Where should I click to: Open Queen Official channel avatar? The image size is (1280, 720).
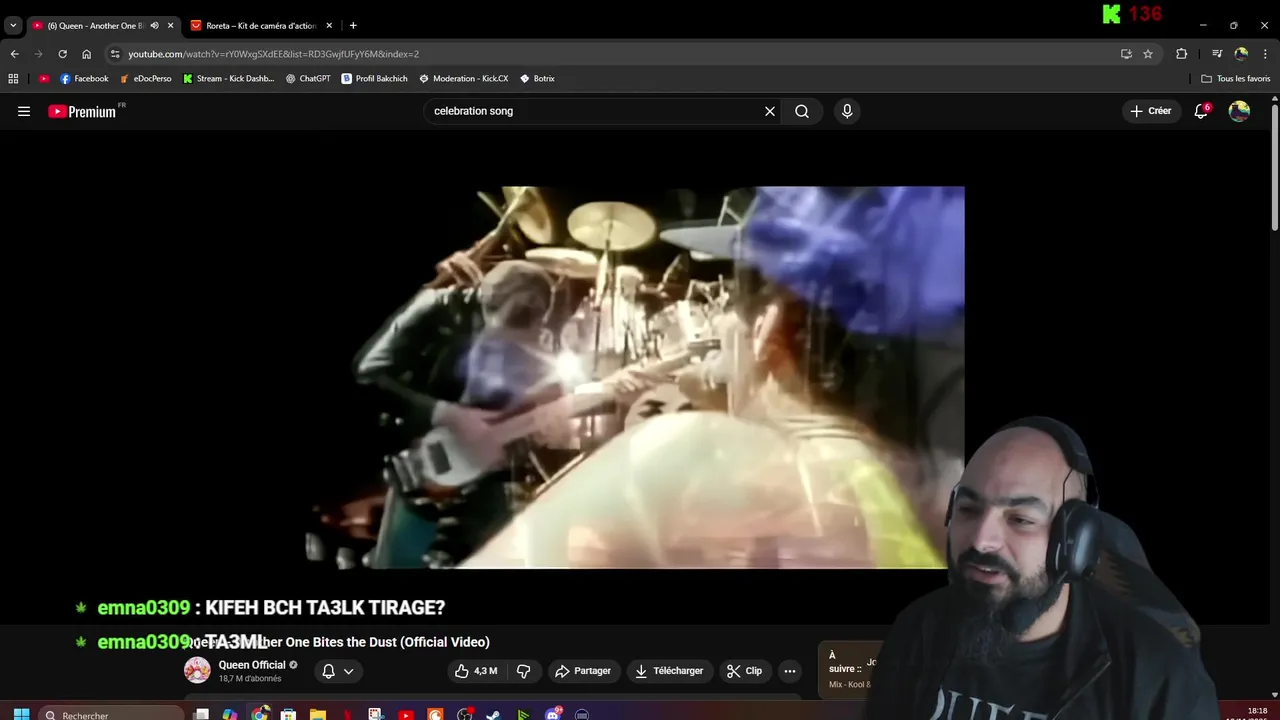click(197, 670)
